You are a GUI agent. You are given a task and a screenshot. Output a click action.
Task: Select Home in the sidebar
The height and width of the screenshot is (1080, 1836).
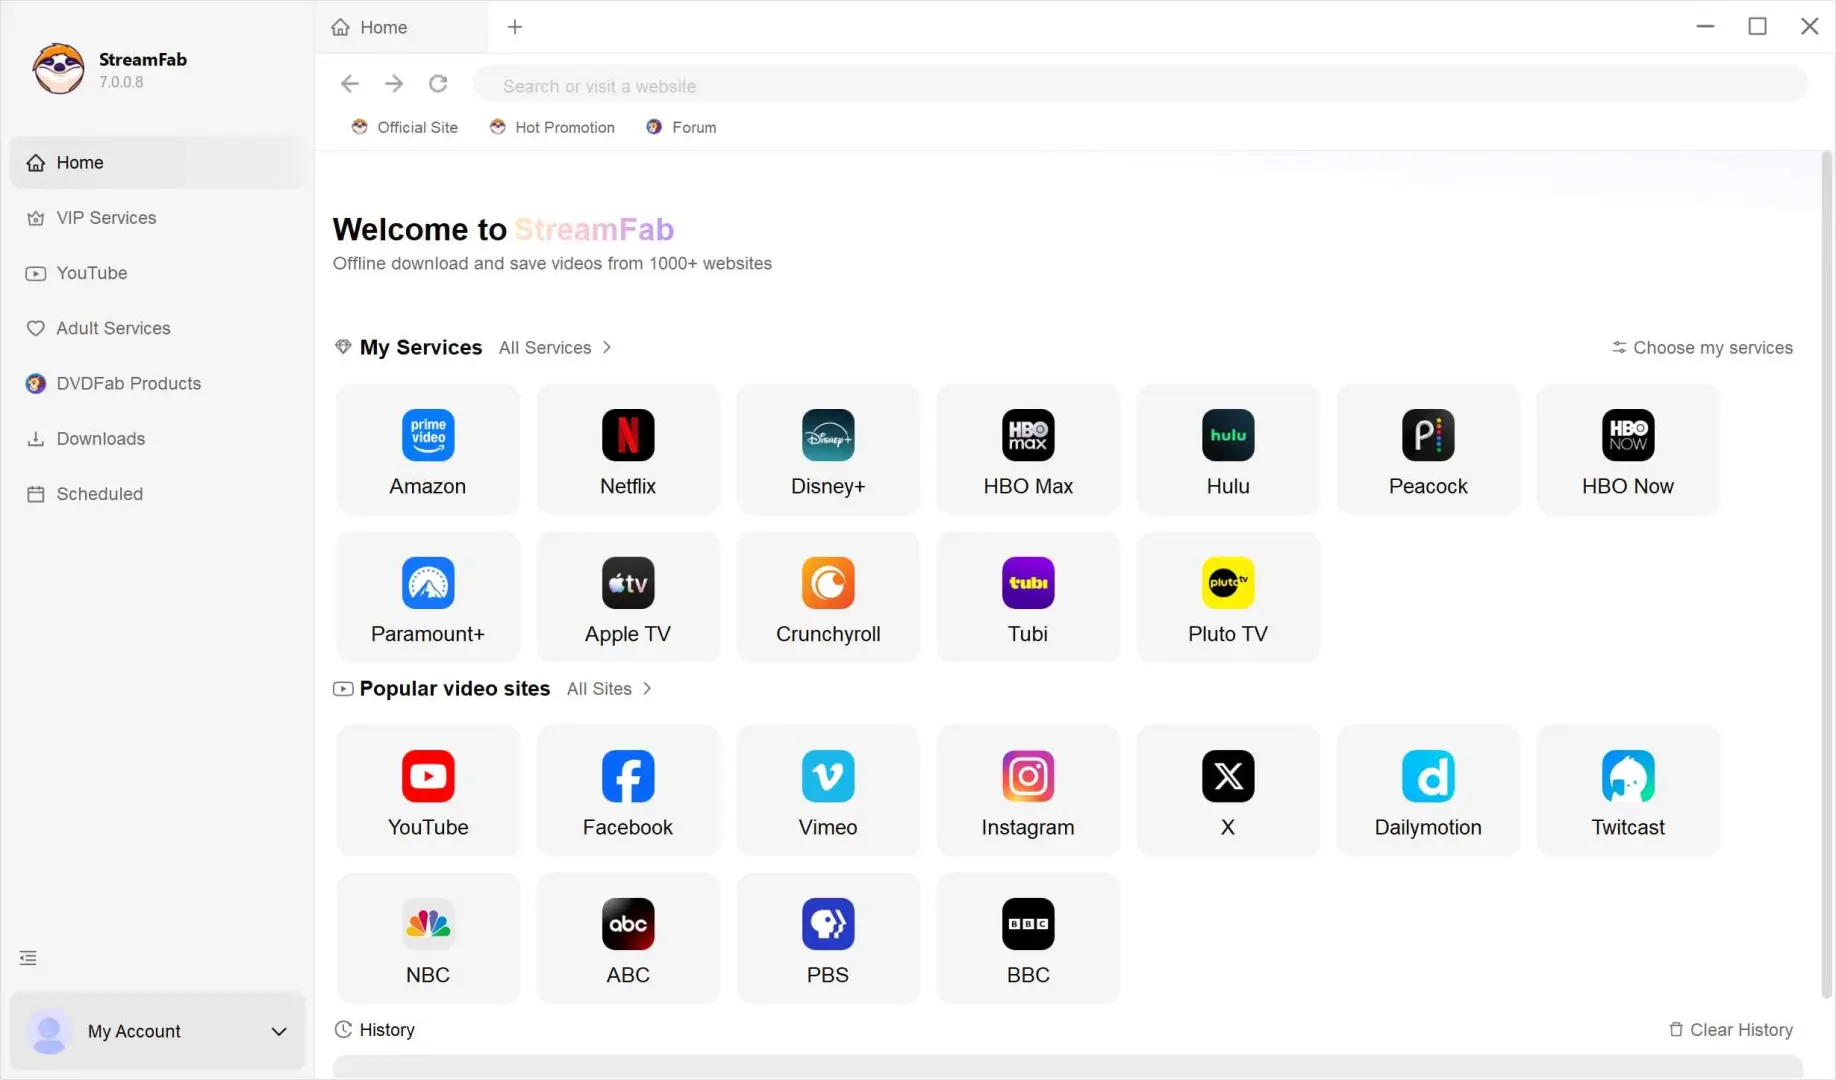[x=158, y=163]
